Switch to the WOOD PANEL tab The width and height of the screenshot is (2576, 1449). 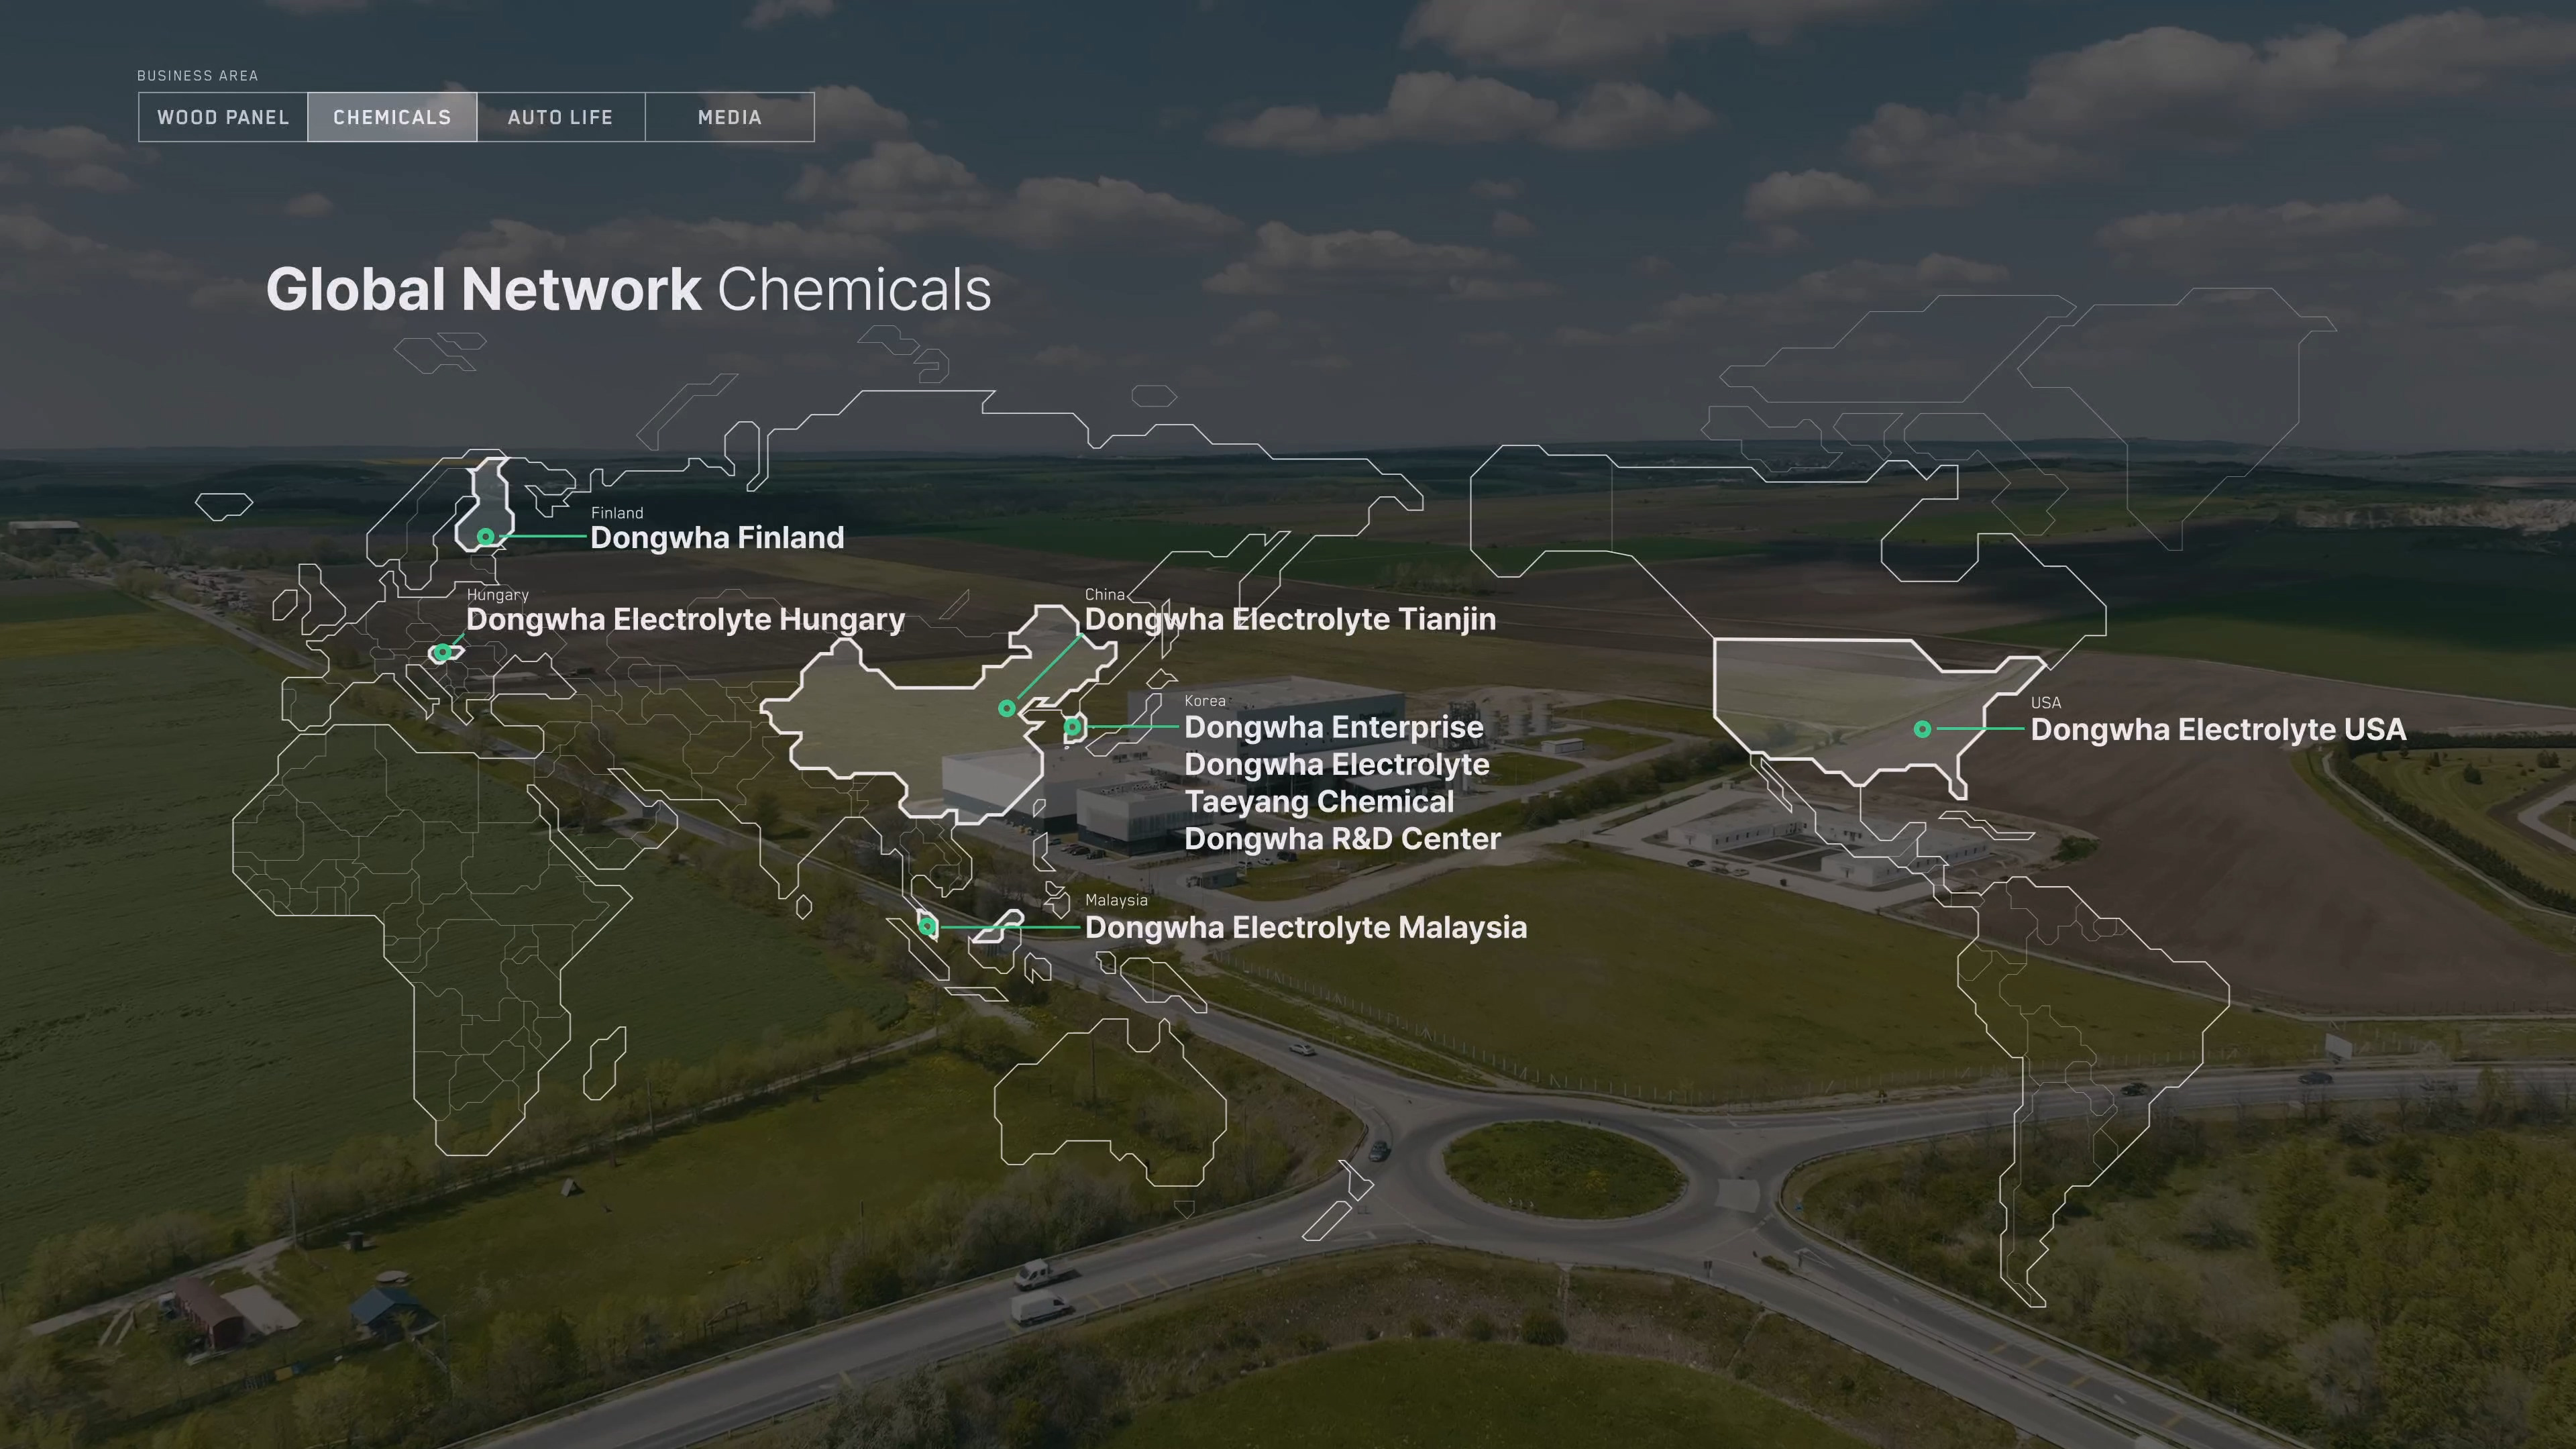[x=223, y=117]
